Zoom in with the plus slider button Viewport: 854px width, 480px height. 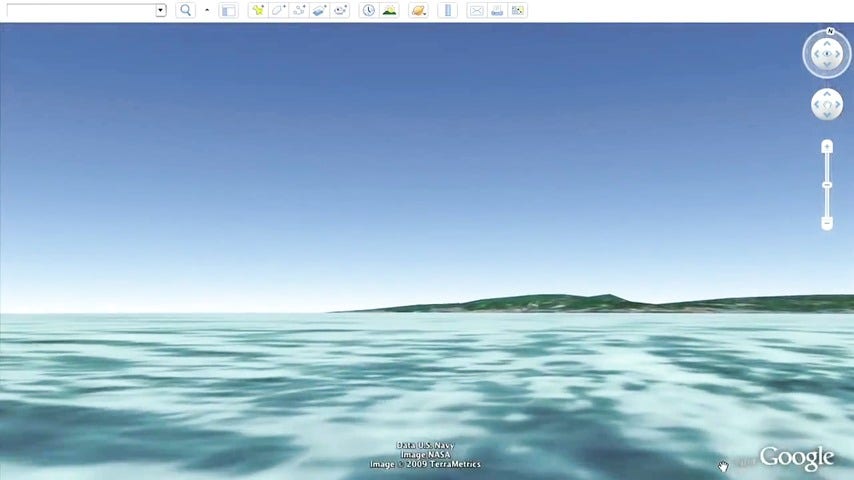coord(827,146)
